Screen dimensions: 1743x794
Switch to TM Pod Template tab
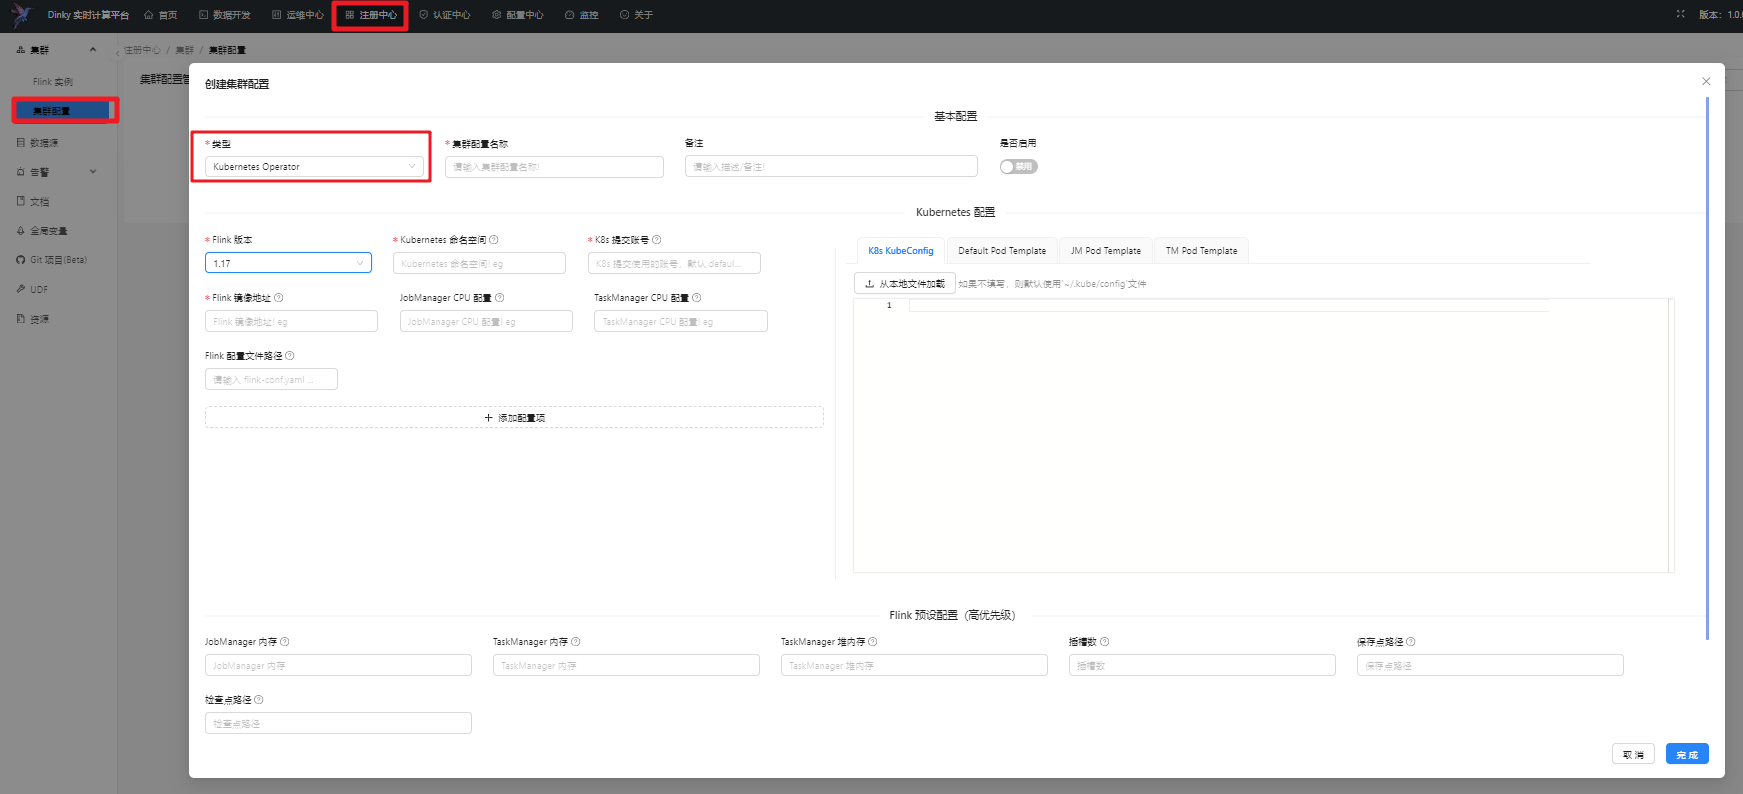1201,251
